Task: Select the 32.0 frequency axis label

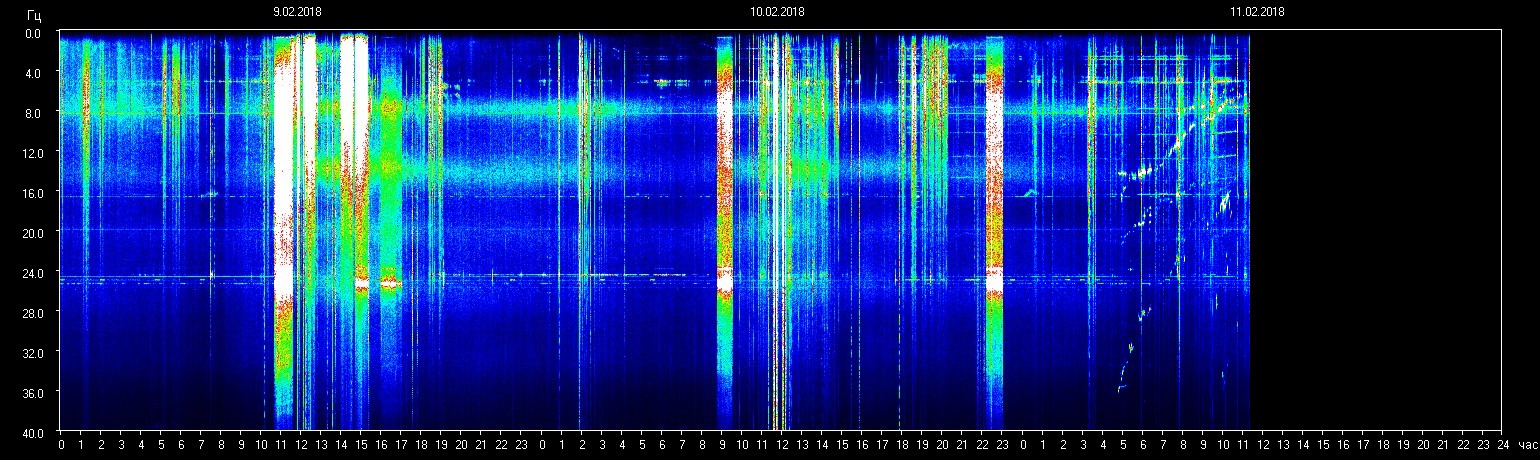Action: tap(32, 352)
